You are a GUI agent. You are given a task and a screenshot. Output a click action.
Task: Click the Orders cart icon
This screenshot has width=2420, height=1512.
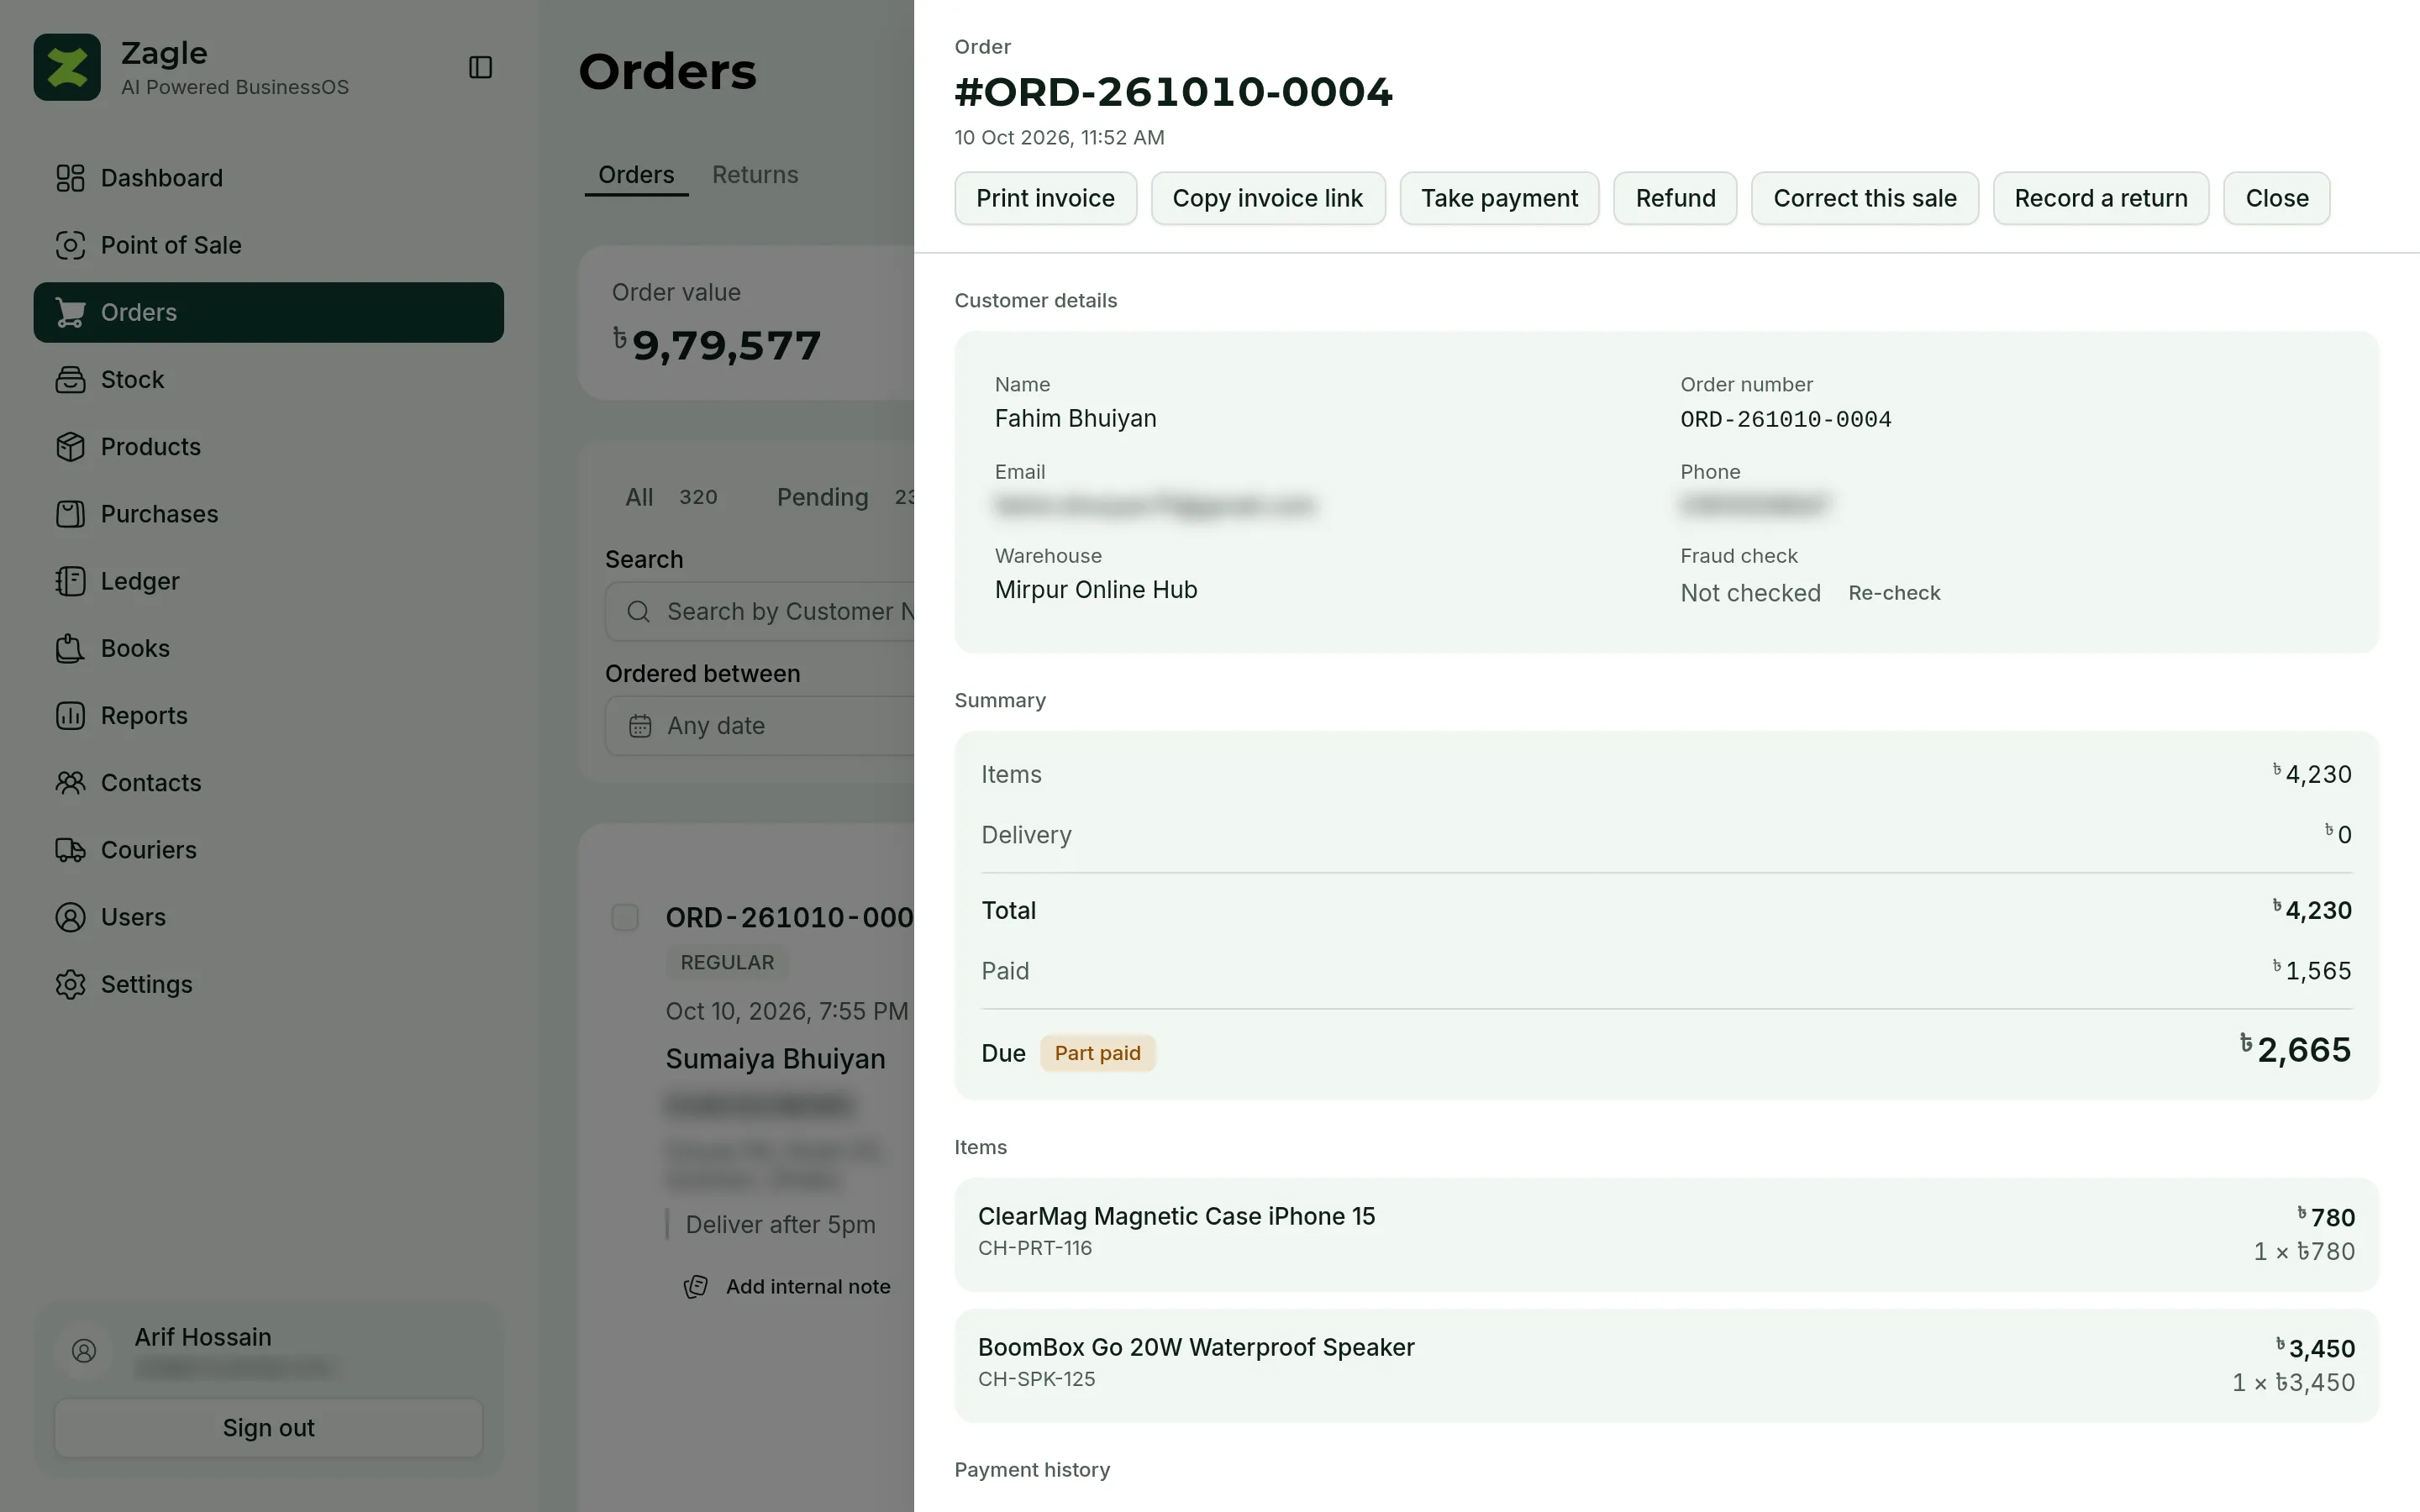tap(70, 312)
